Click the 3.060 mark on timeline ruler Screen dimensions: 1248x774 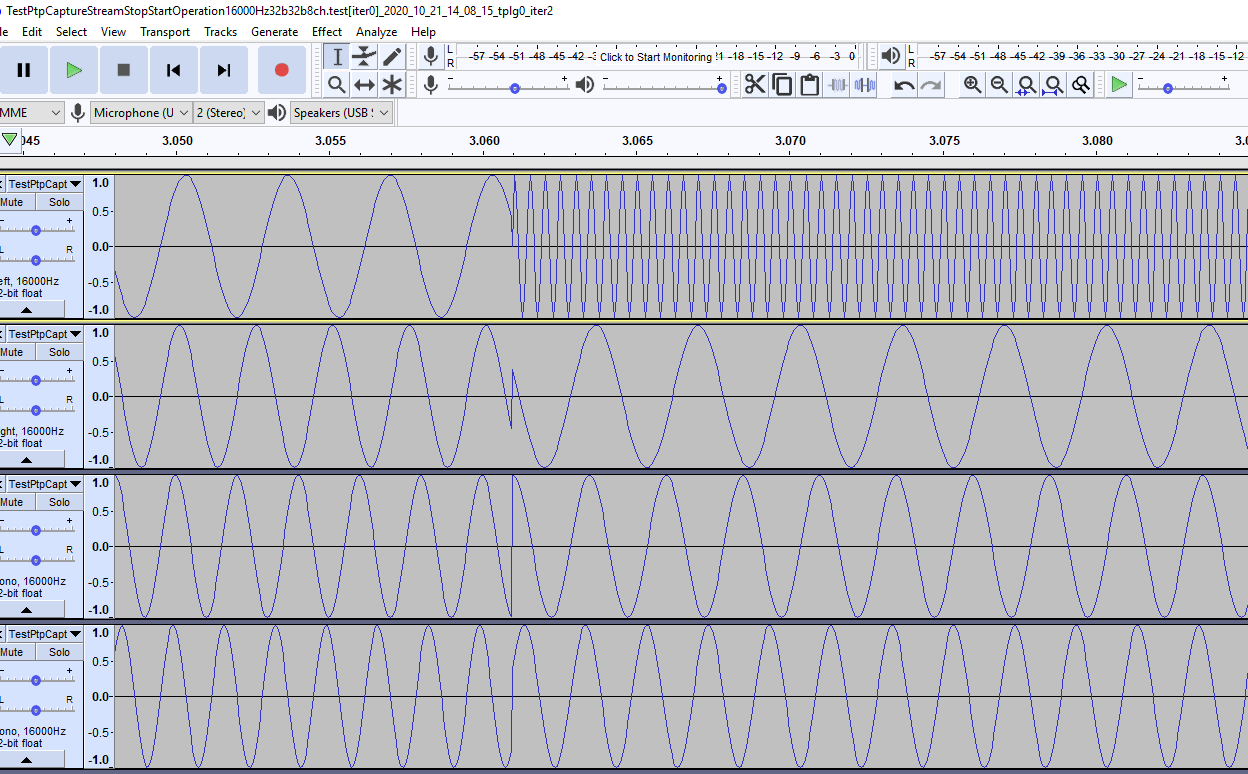pos(484,141)
